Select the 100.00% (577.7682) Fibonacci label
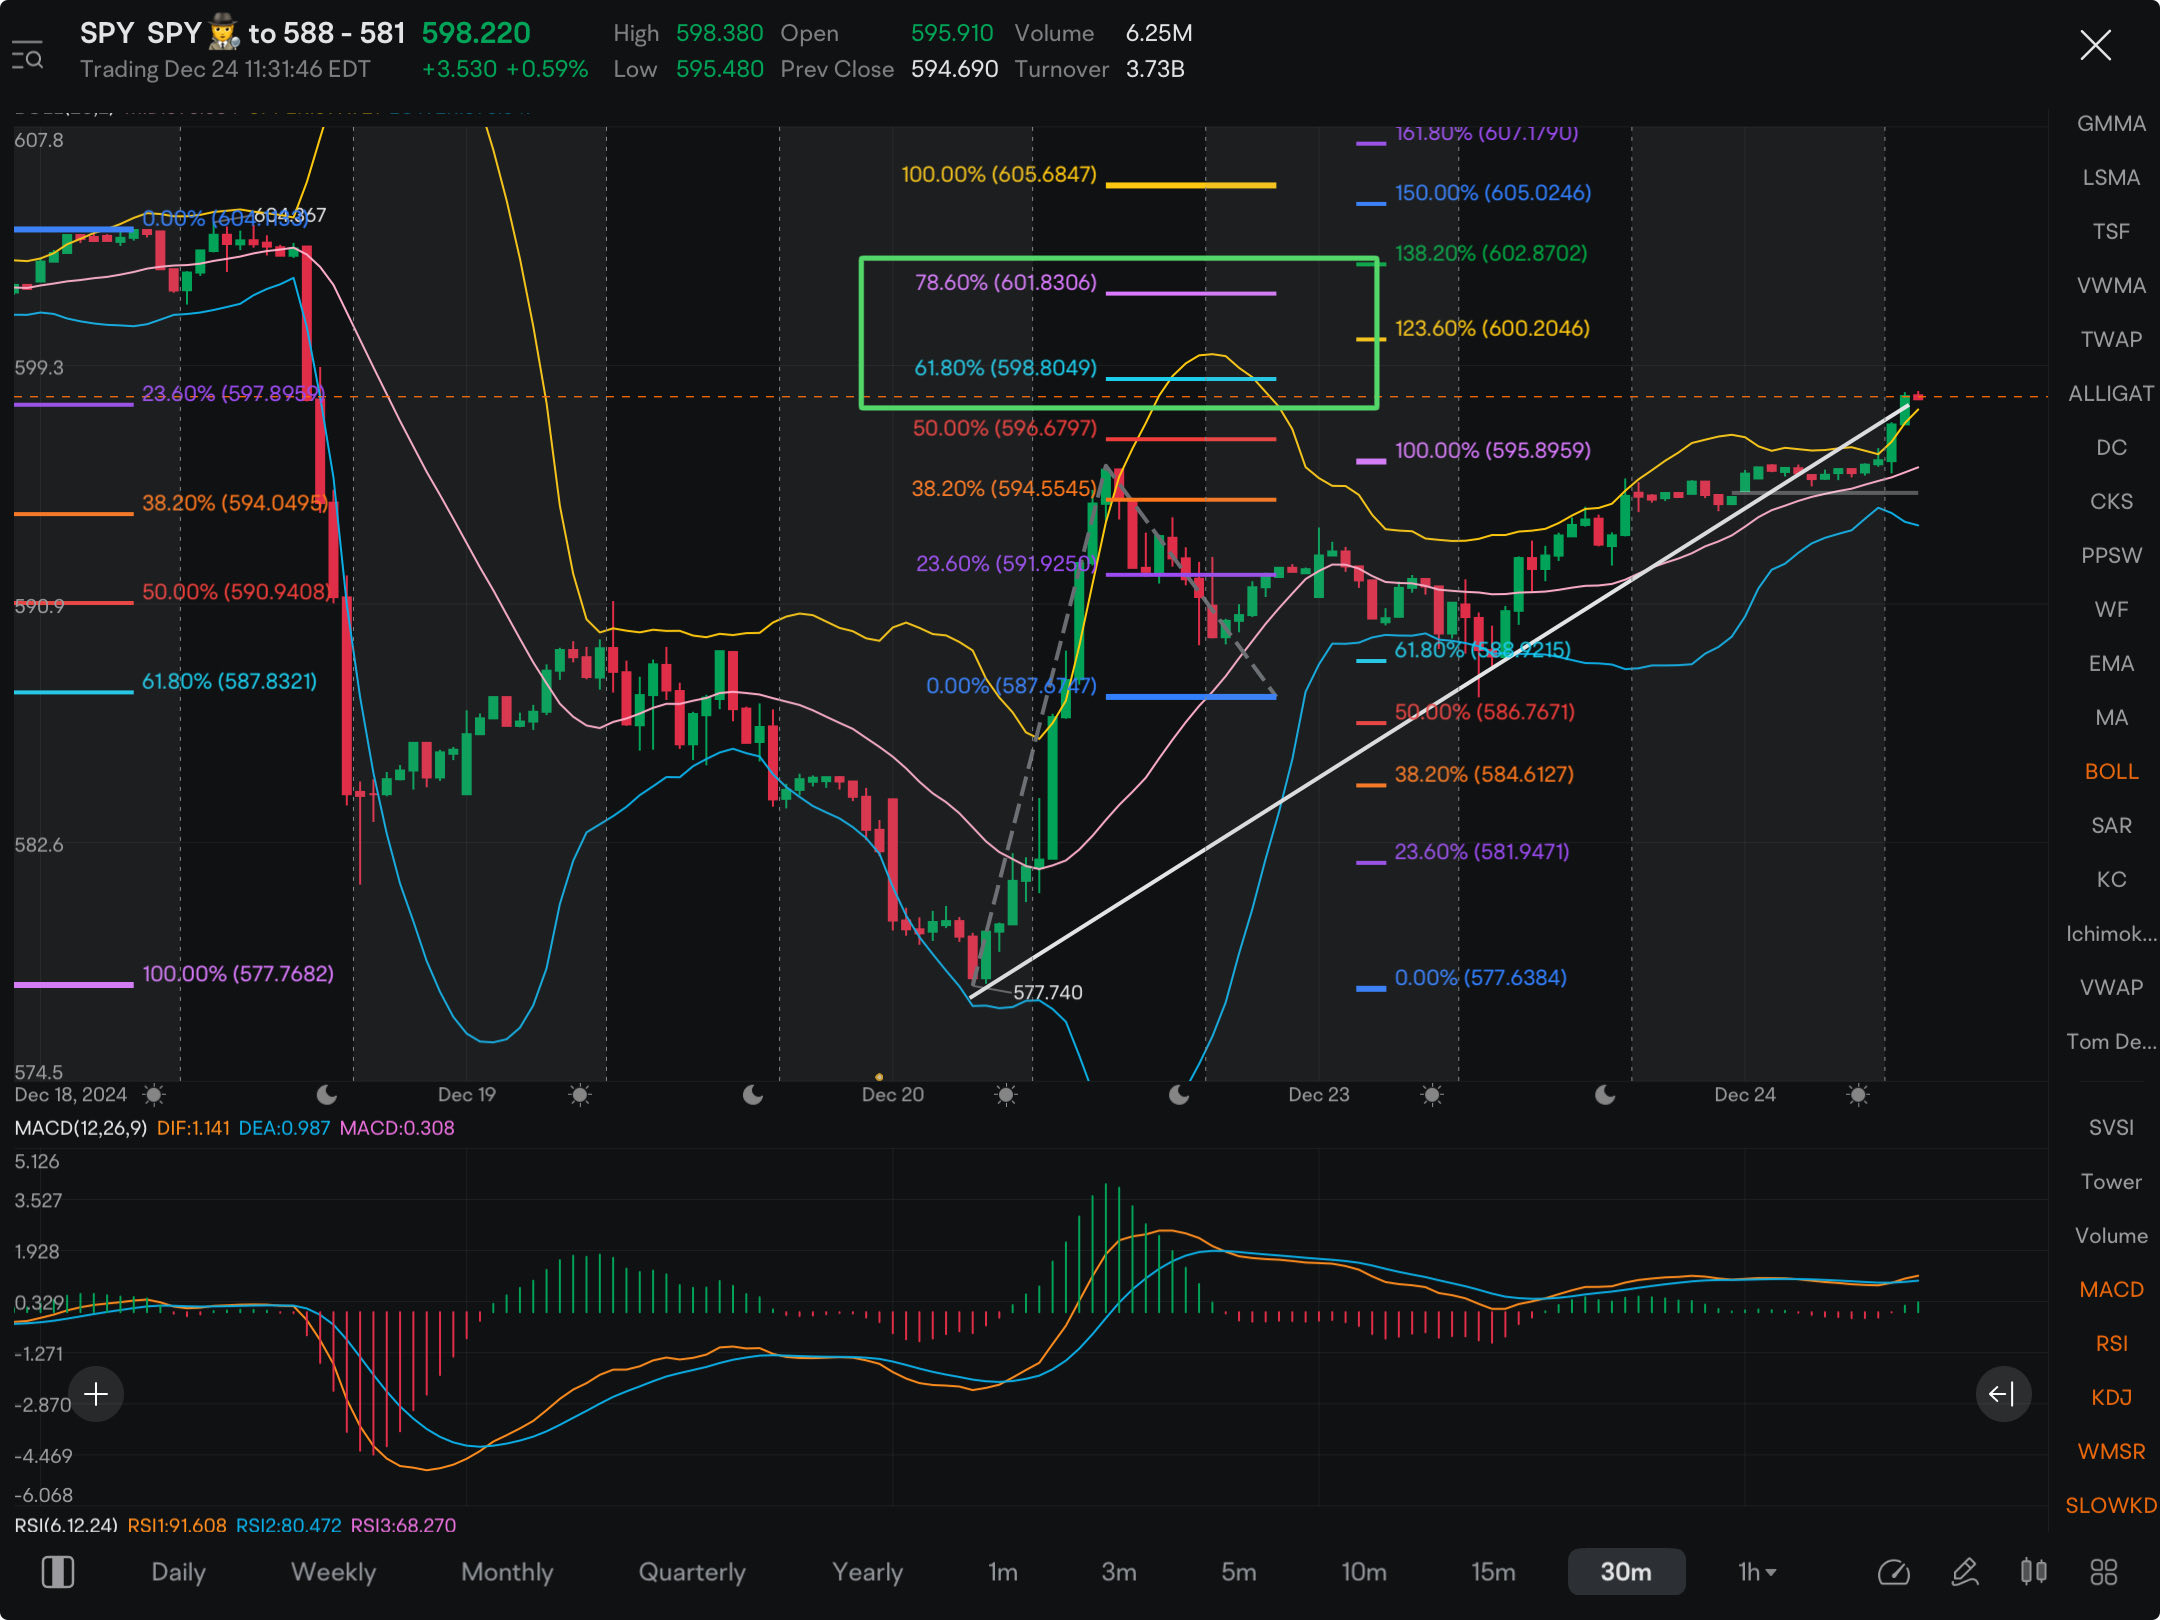This screenshot has width=2160, height=1620. point(238,973)
